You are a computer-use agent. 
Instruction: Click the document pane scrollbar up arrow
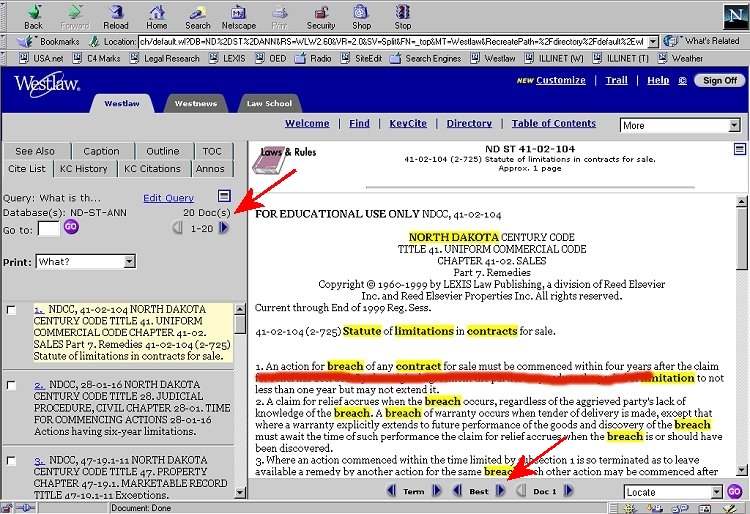pos(742,201)
